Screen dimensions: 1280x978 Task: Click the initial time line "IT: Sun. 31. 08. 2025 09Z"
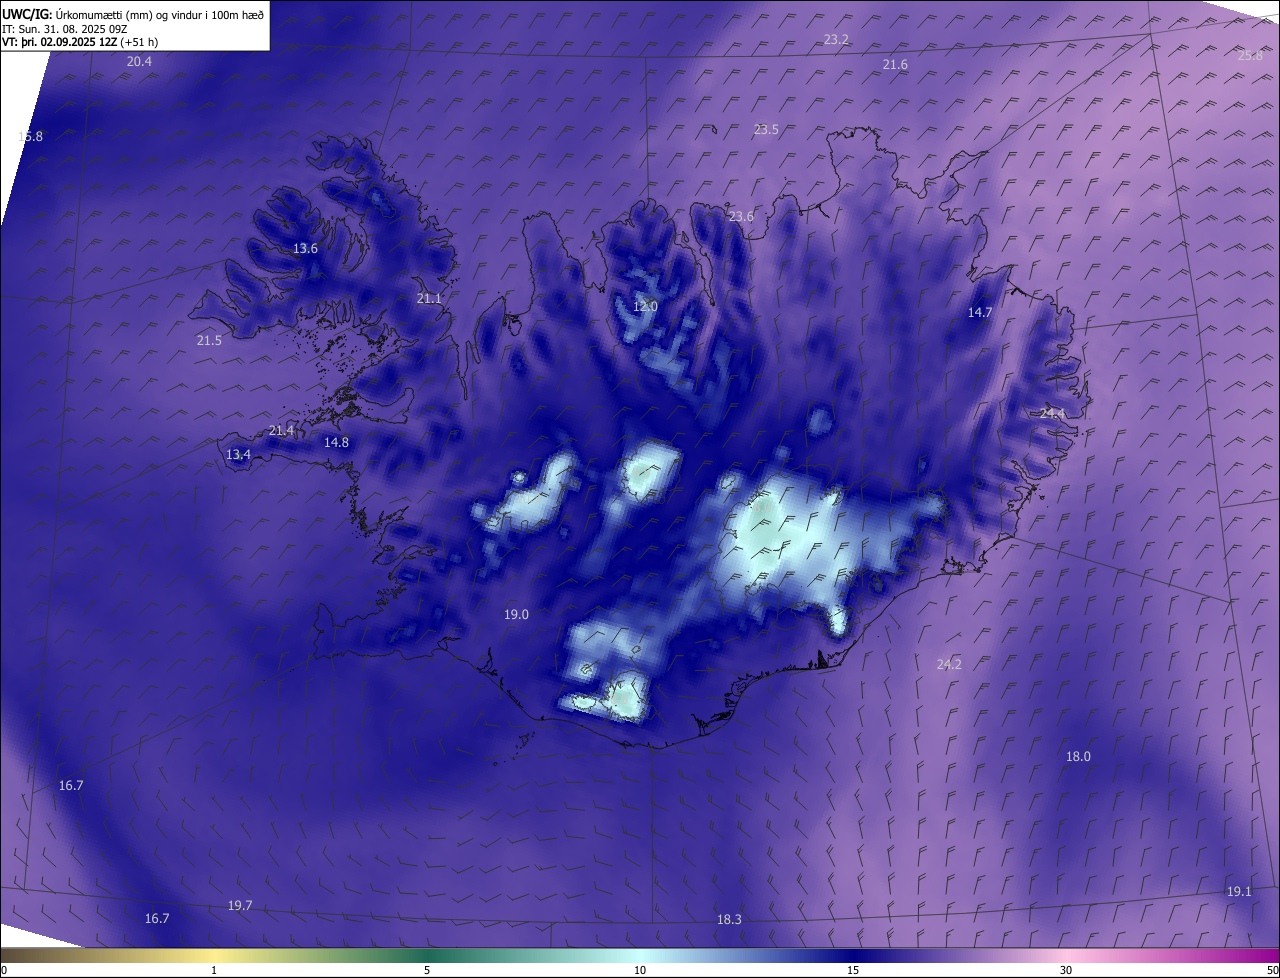(64, 29)
